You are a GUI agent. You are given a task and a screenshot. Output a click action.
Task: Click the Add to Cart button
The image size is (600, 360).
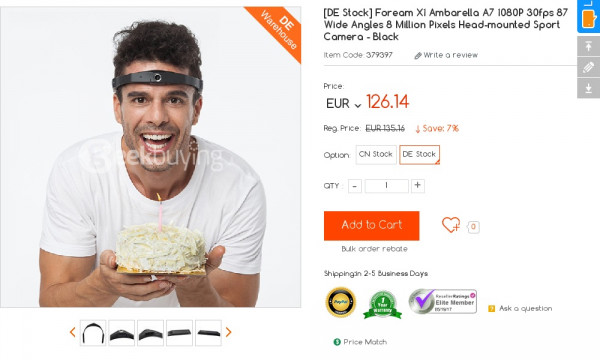point(372,225)
